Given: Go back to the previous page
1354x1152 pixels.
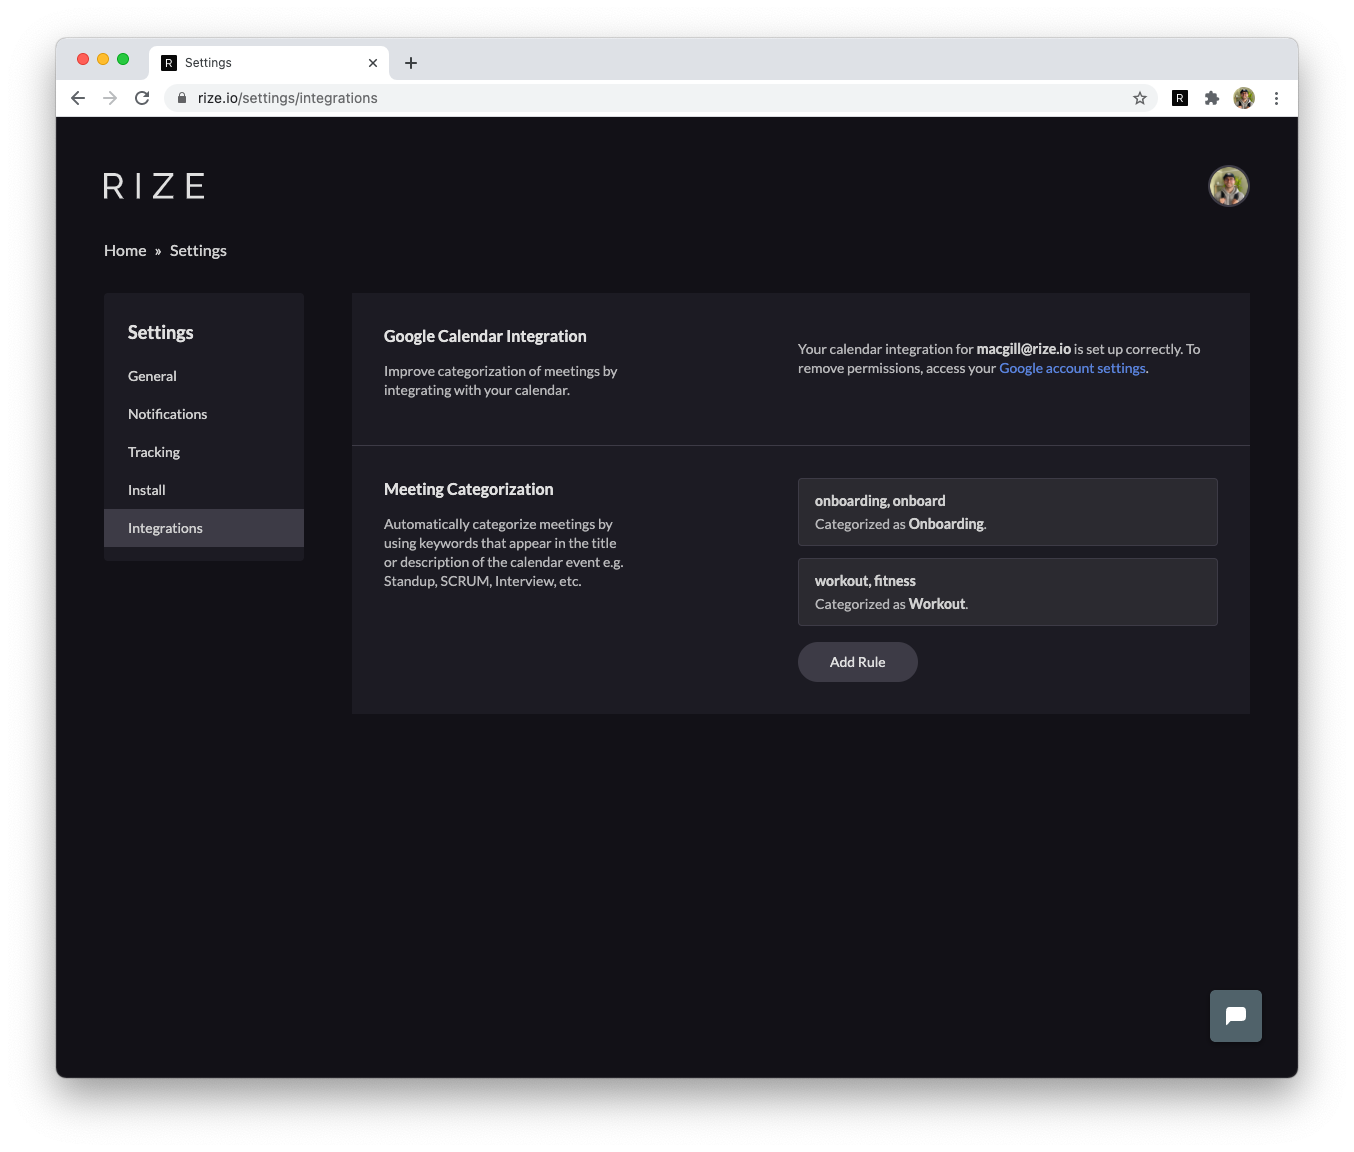Looking at the screenshot, I should (x=78, y=98).
